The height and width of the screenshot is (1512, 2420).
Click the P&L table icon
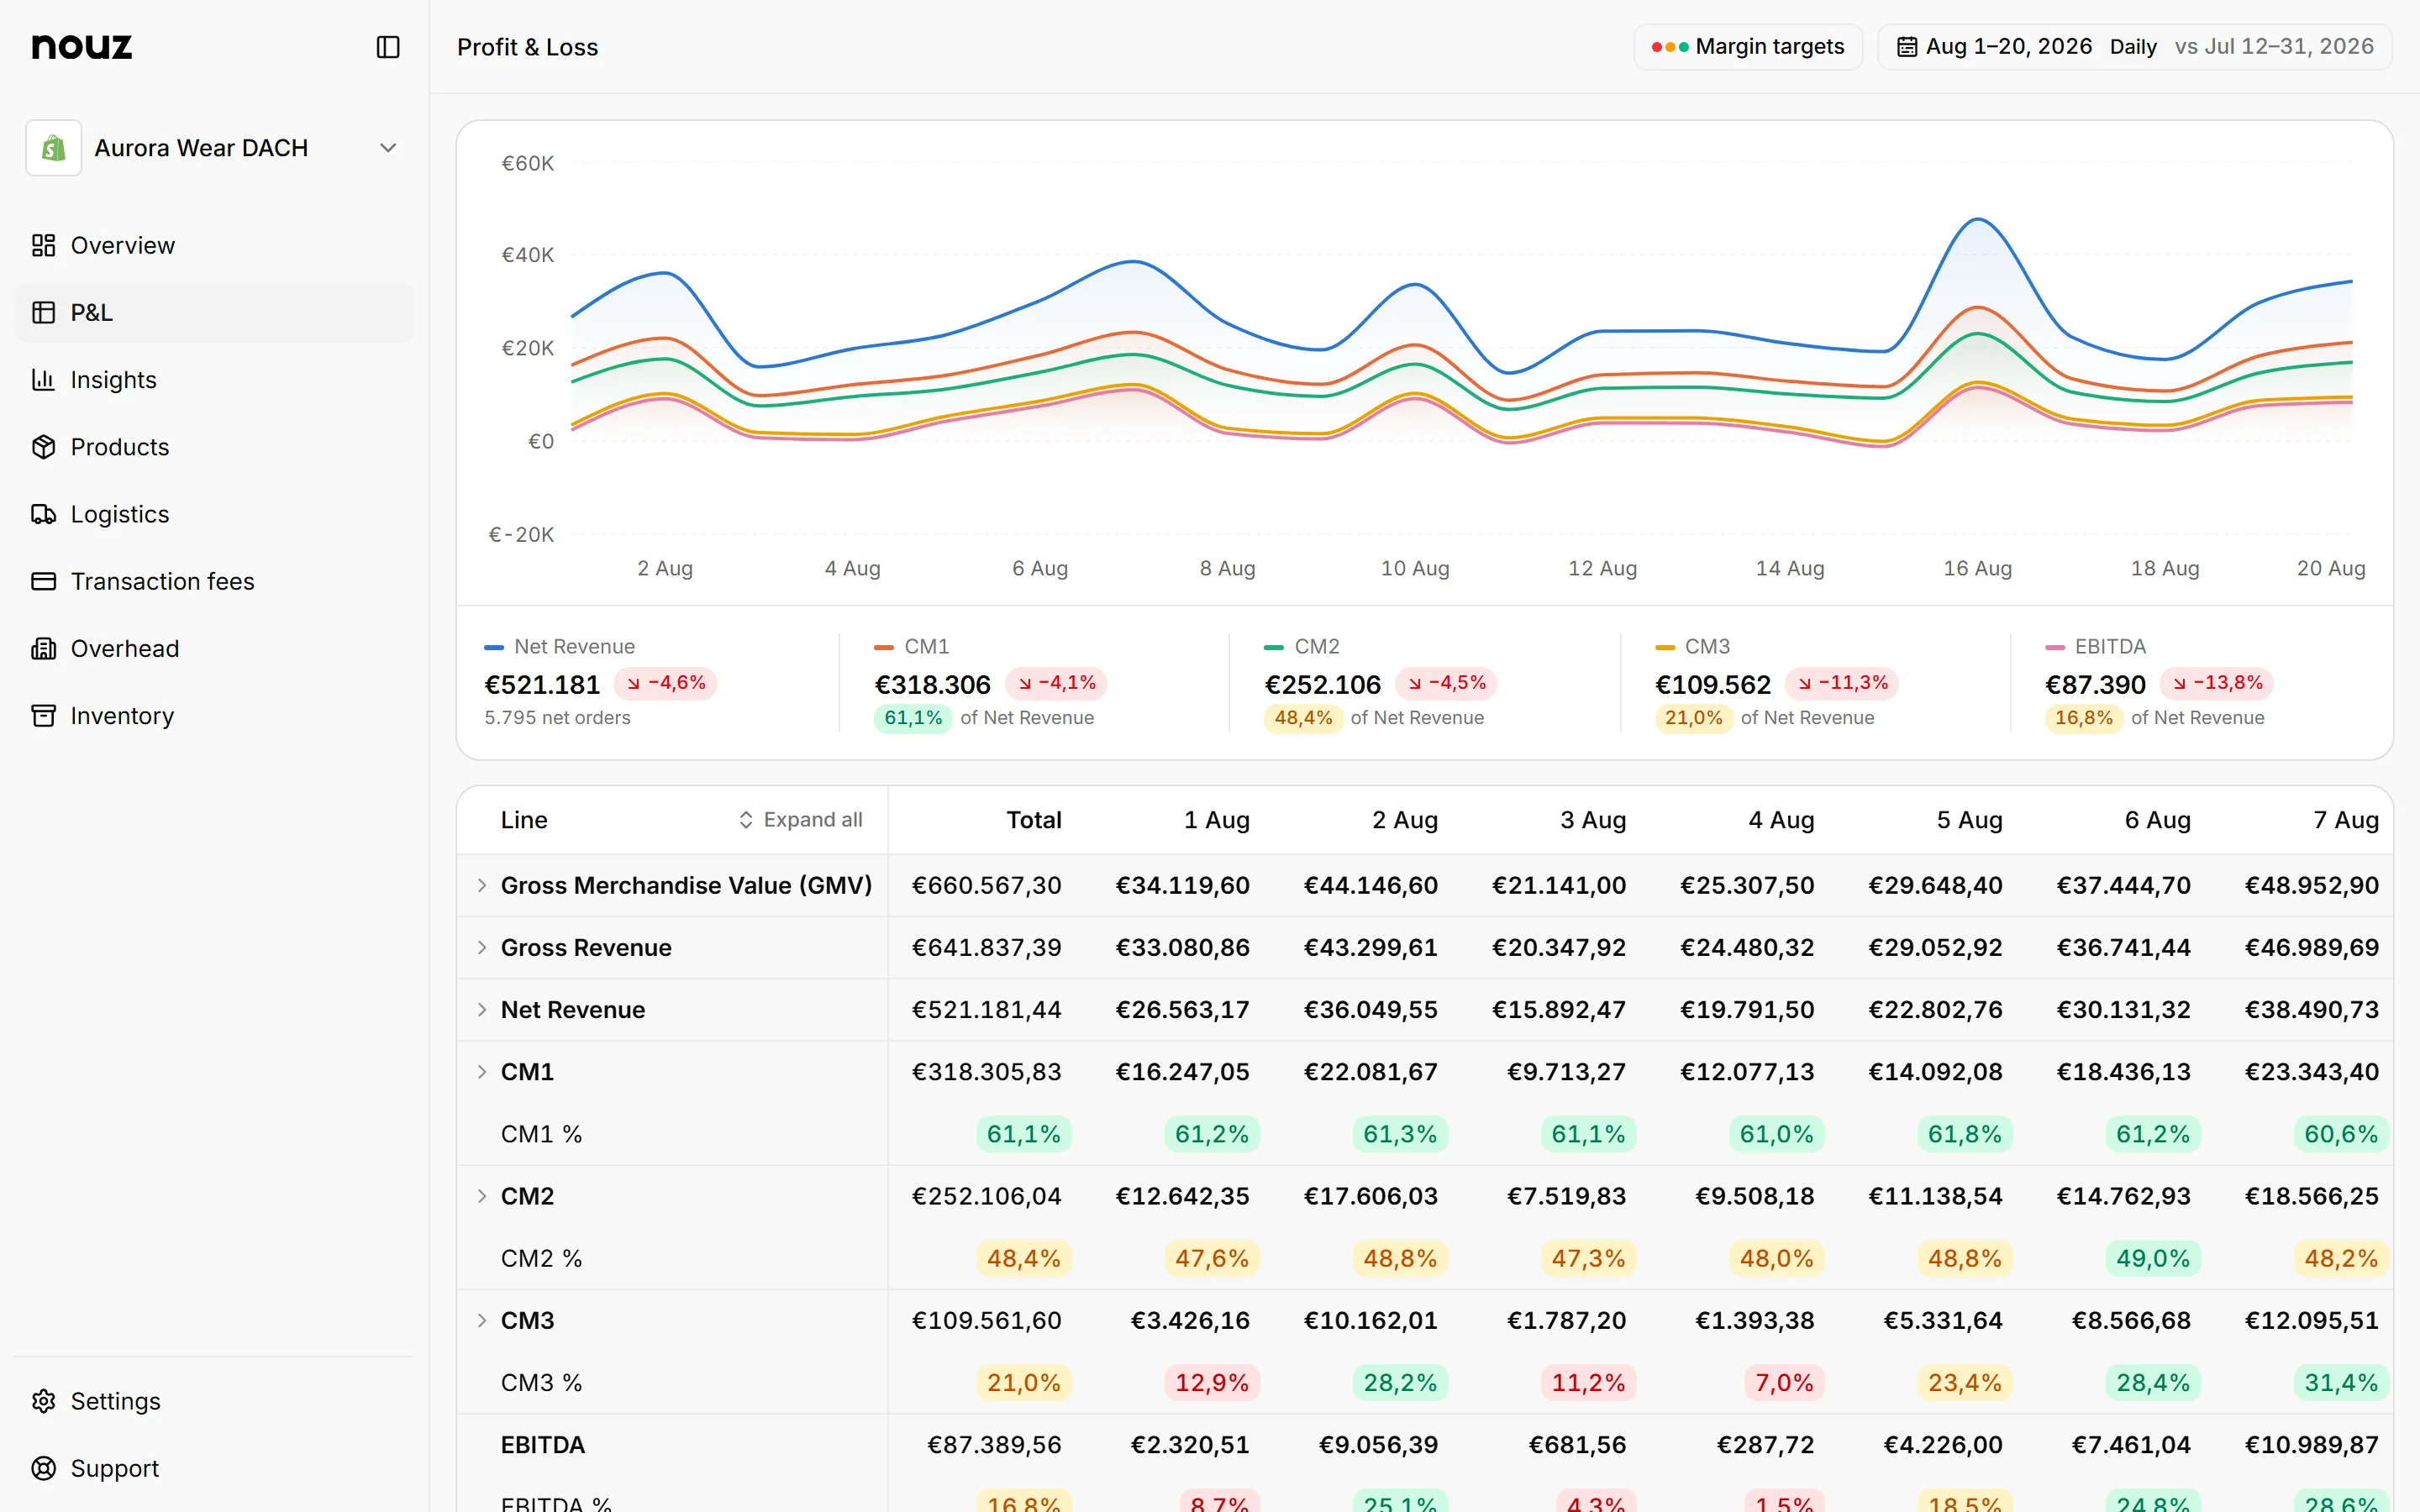[x=43, y=312]
